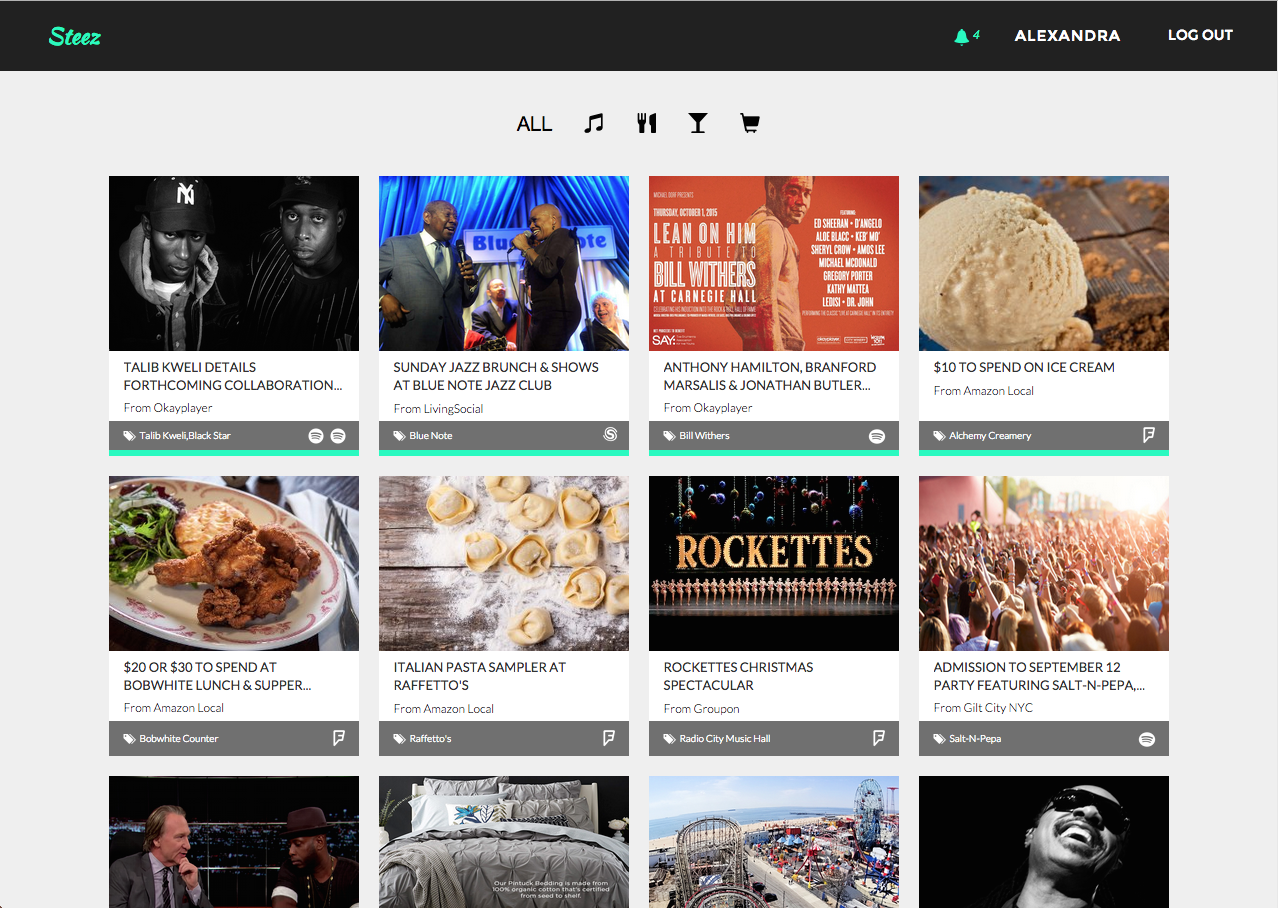Click LOG OUT

[1200, 35]
